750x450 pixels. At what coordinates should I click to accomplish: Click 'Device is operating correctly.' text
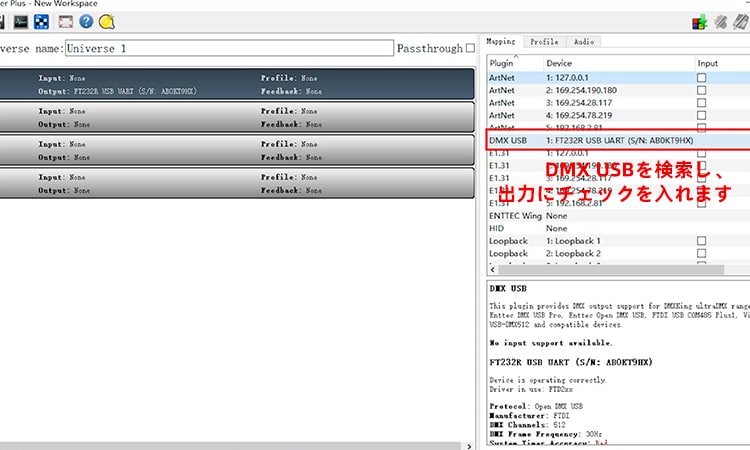548,380
